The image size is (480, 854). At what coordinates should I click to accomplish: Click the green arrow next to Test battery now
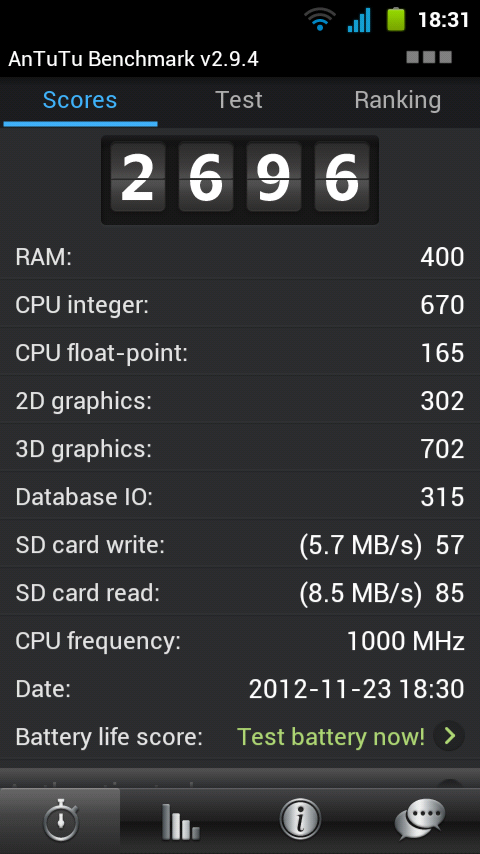pos(449,736)
